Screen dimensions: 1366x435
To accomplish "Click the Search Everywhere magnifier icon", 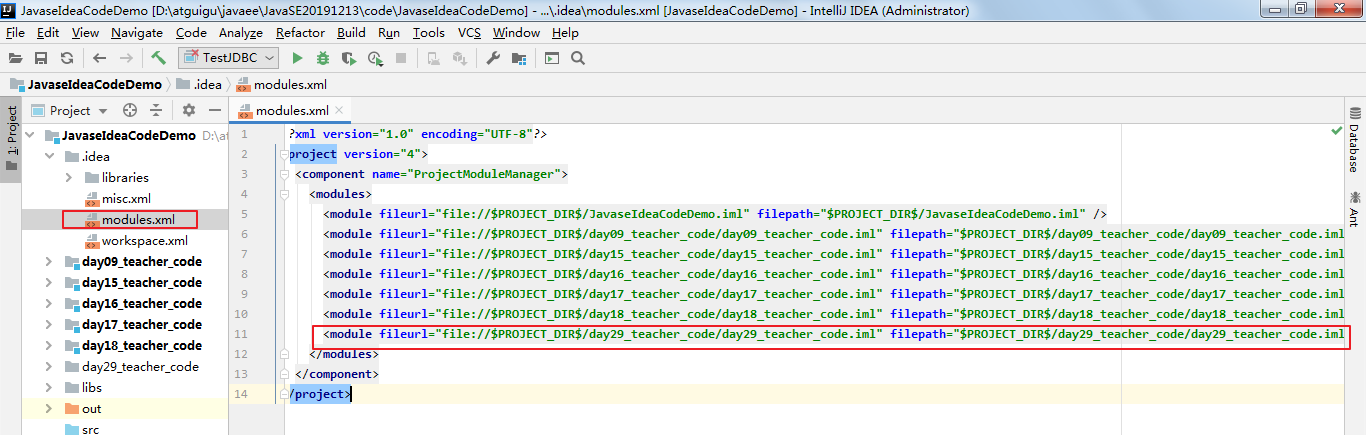I will 577,58.
